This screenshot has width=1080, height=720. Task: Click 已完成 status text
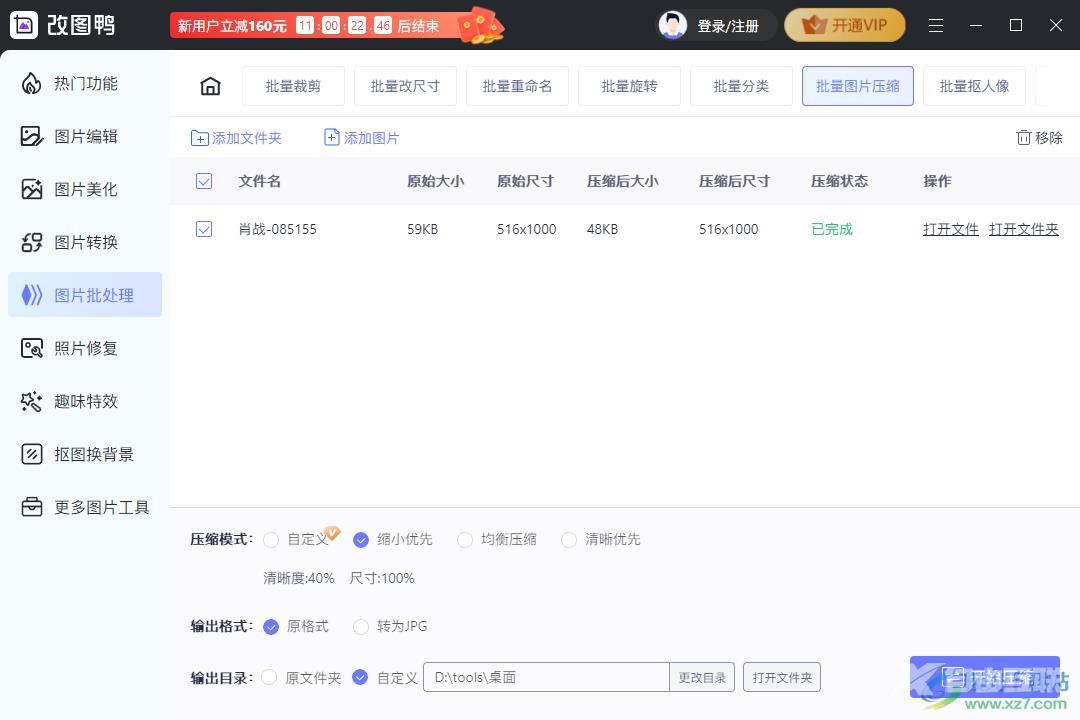[x=832, y=229]
